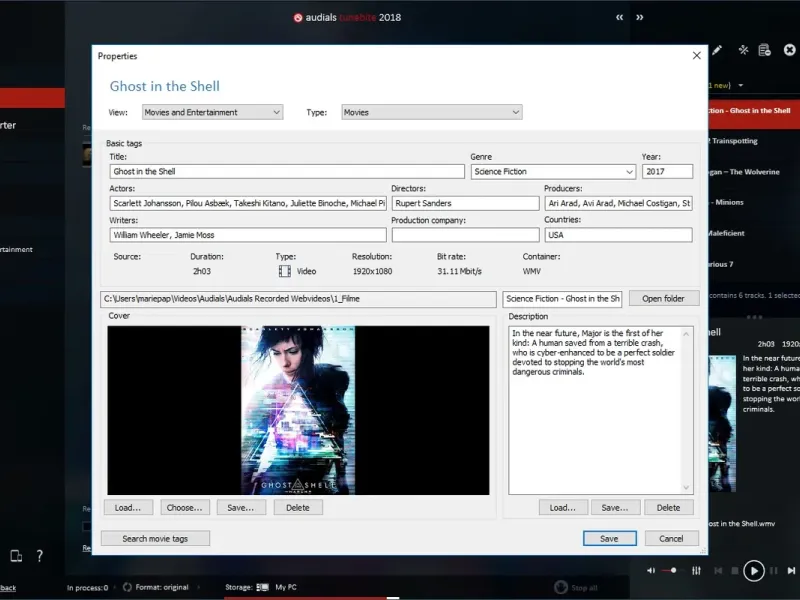Click the Search movie tags button

[155, 539]
